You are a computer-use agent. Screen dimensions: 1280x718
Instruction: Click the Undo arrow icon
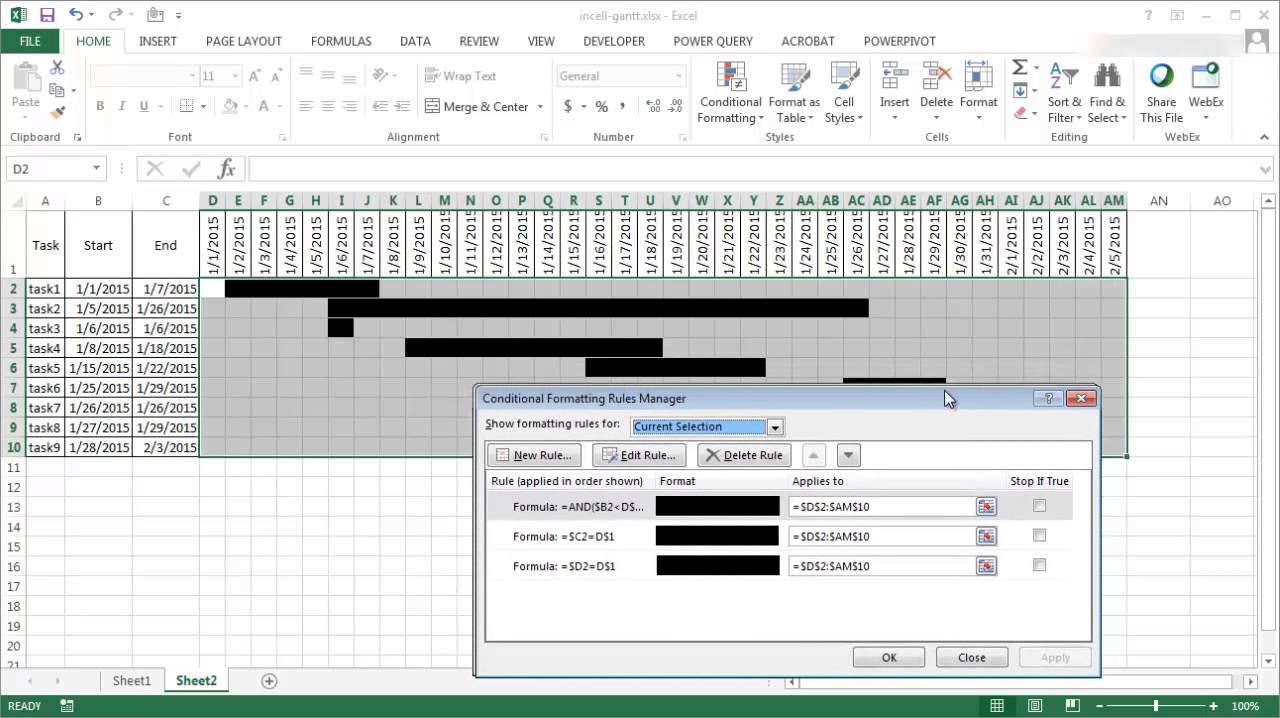[x=77, y=15]
